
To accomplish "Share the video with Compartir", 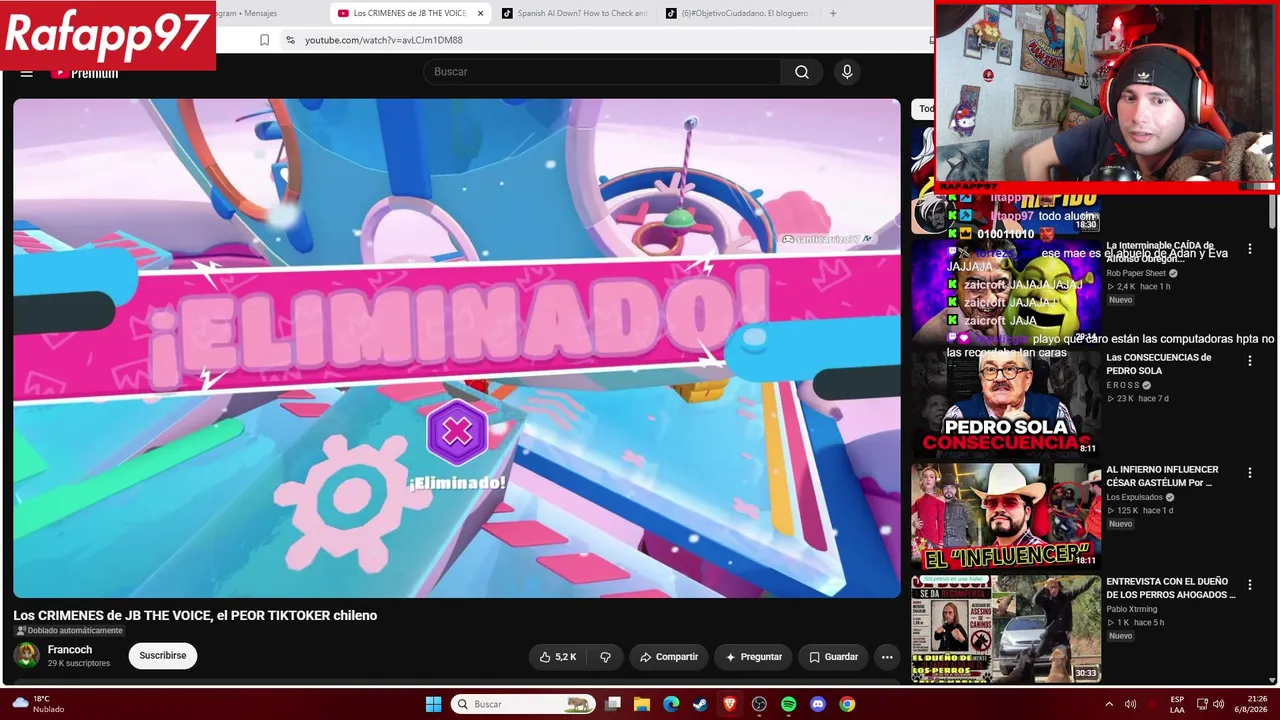I will click(x=669, y=657).
